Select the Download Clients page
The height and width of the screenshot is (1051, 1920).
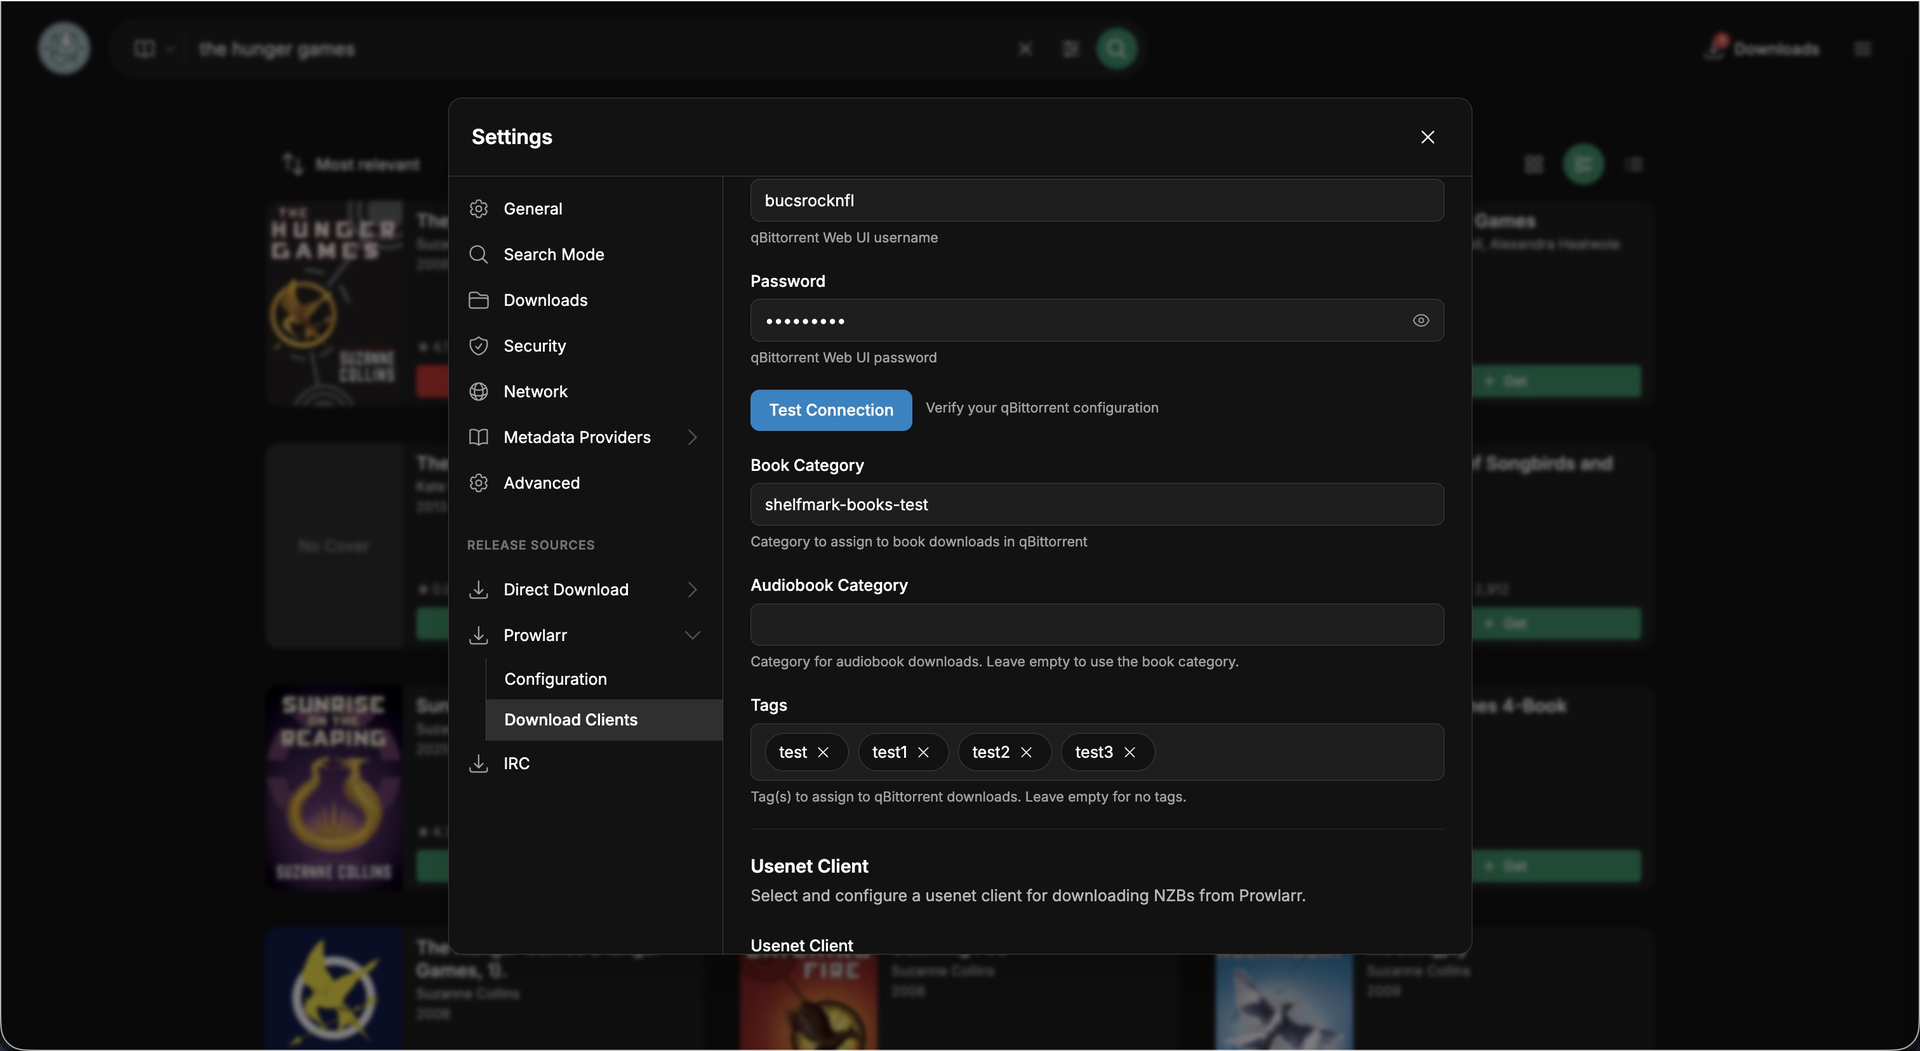604,720
